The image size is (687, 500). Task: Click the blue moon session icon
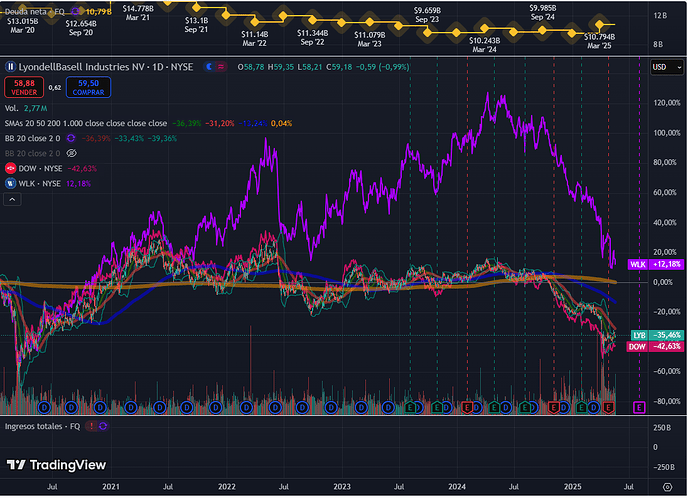click(209, 67)
